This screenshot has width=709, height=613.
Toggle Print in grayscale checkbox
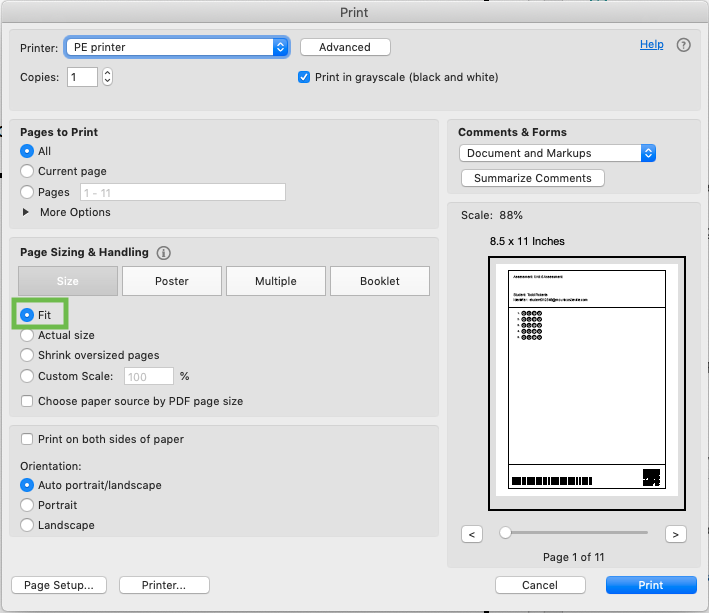coord(304,77)
